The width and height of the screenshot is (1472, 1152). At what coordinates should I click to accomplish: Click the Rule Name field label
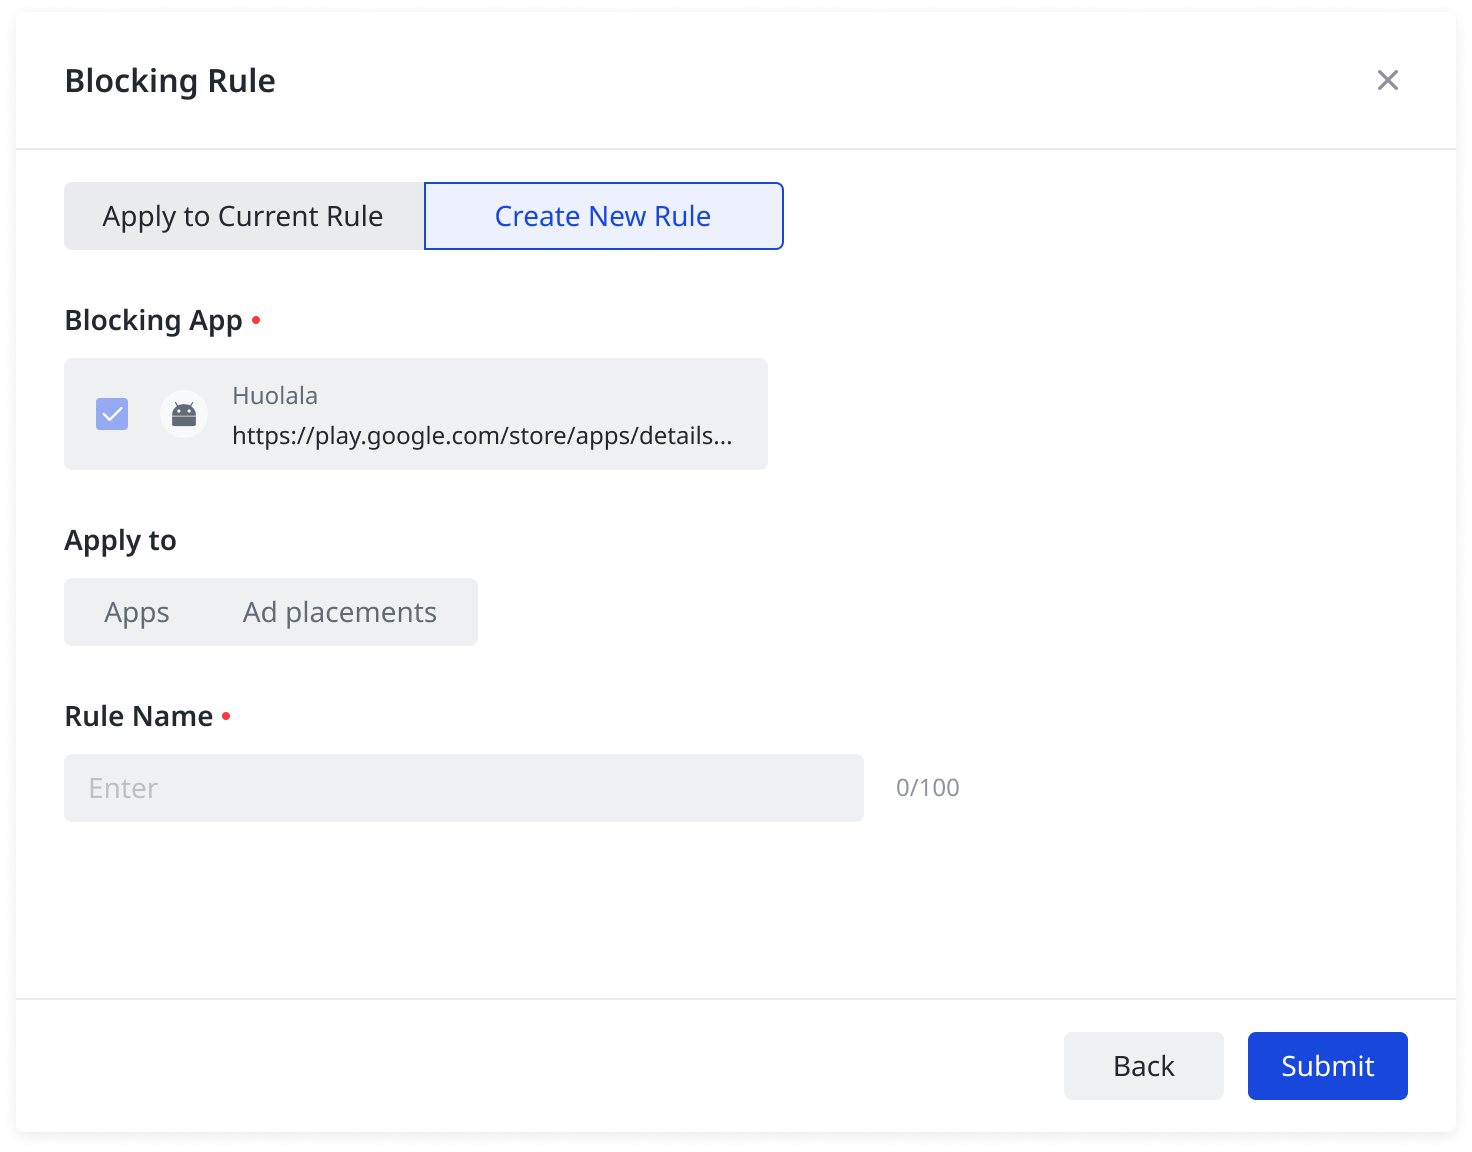click(139, 717)
